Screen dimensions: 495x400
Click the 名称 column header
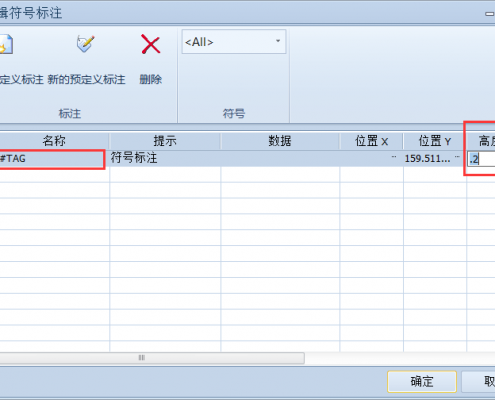54,141
